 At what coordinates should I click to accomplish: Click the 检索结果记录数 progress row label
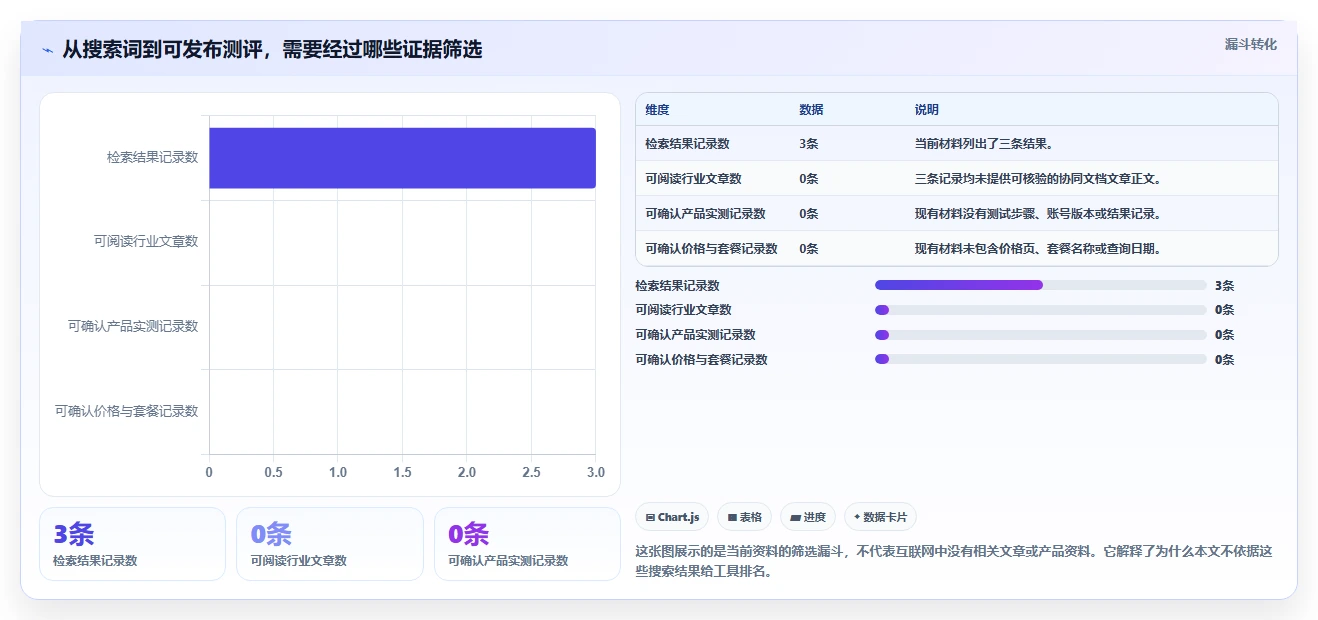[677, 286]
